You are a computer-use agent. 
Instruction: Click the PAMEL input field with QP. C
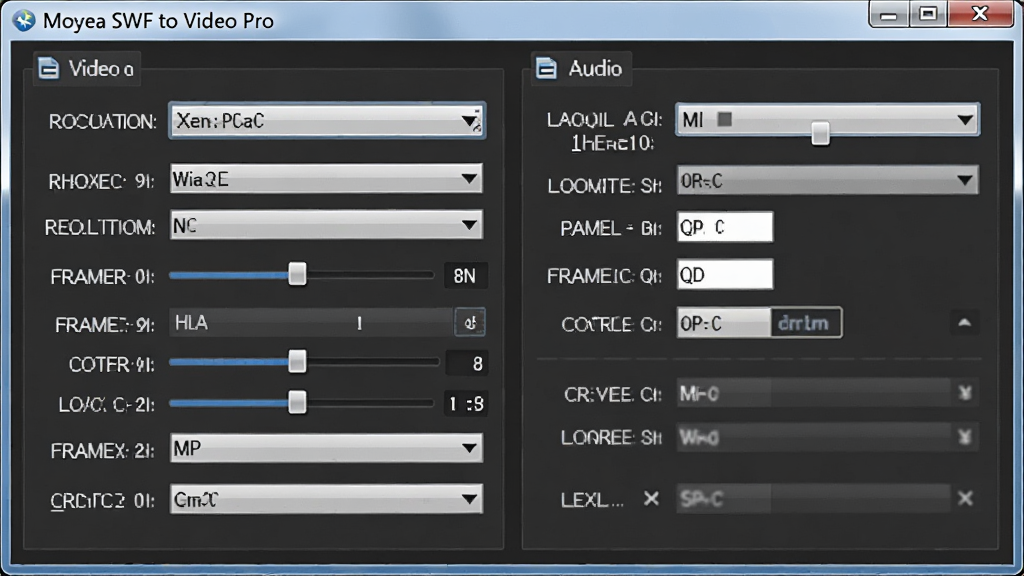[x=725, y=227]
